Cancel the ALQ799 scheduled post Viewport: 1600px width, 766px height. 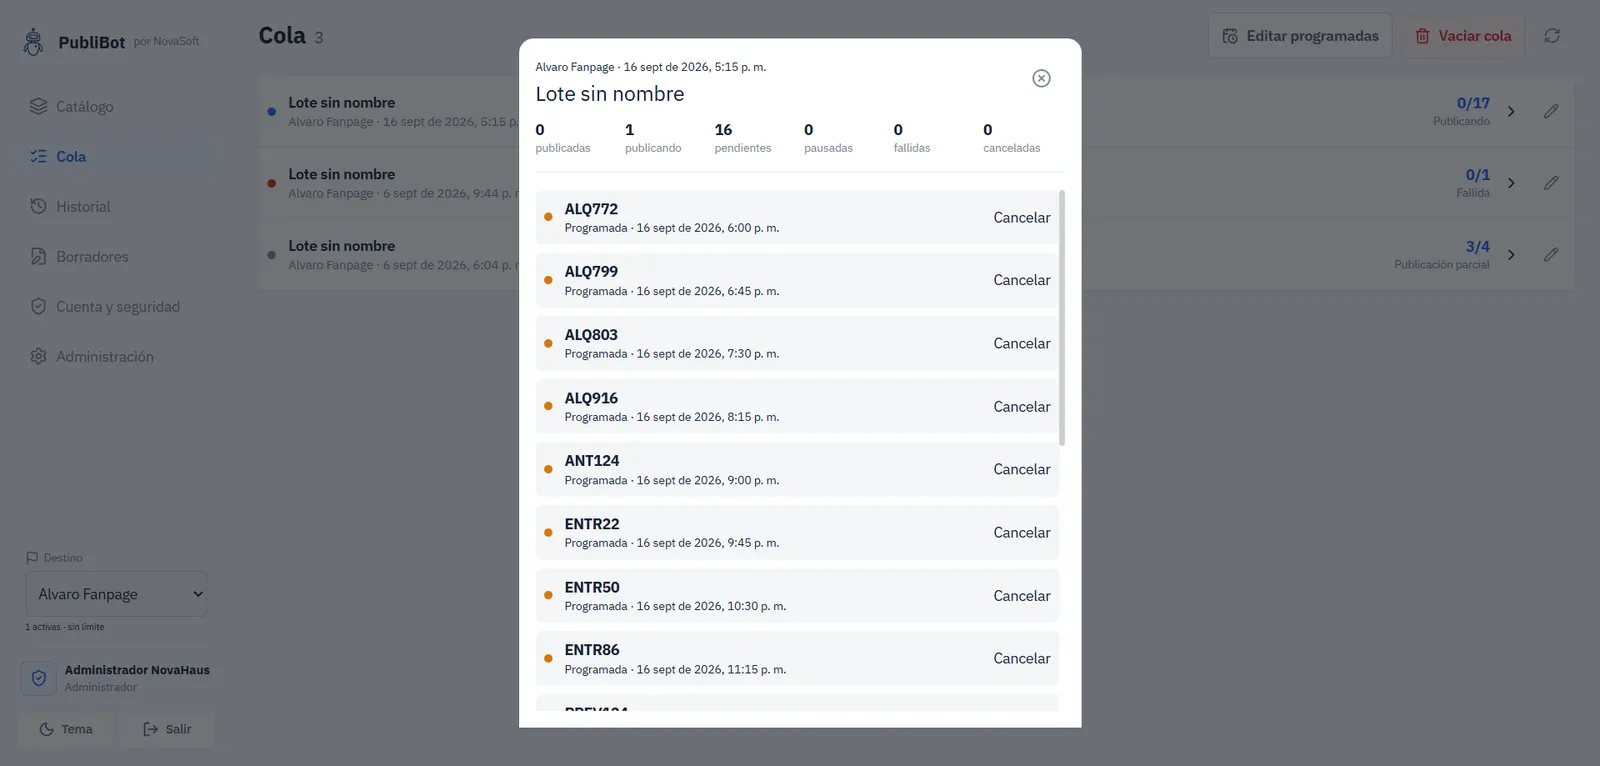pyautogui.click(x=1021, y=280)
